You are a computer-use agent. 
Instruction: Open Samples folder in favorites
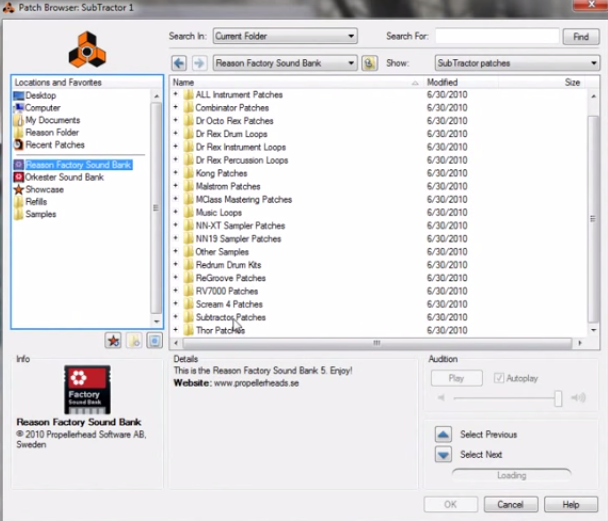click(40, 214)
